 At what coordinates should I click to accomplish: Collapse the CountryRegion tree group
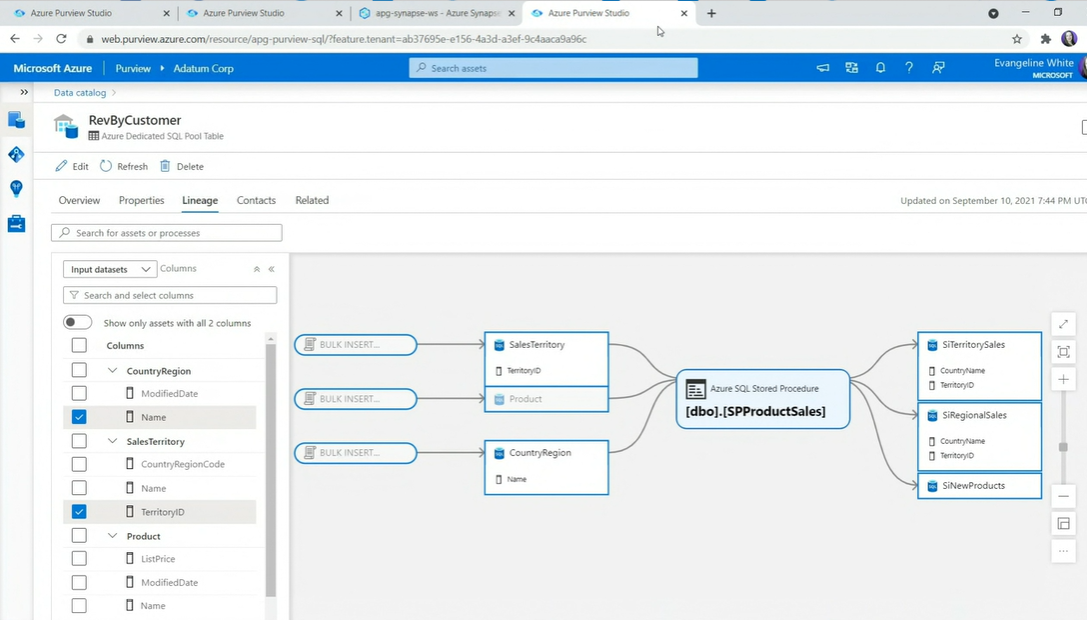[112, 371]
